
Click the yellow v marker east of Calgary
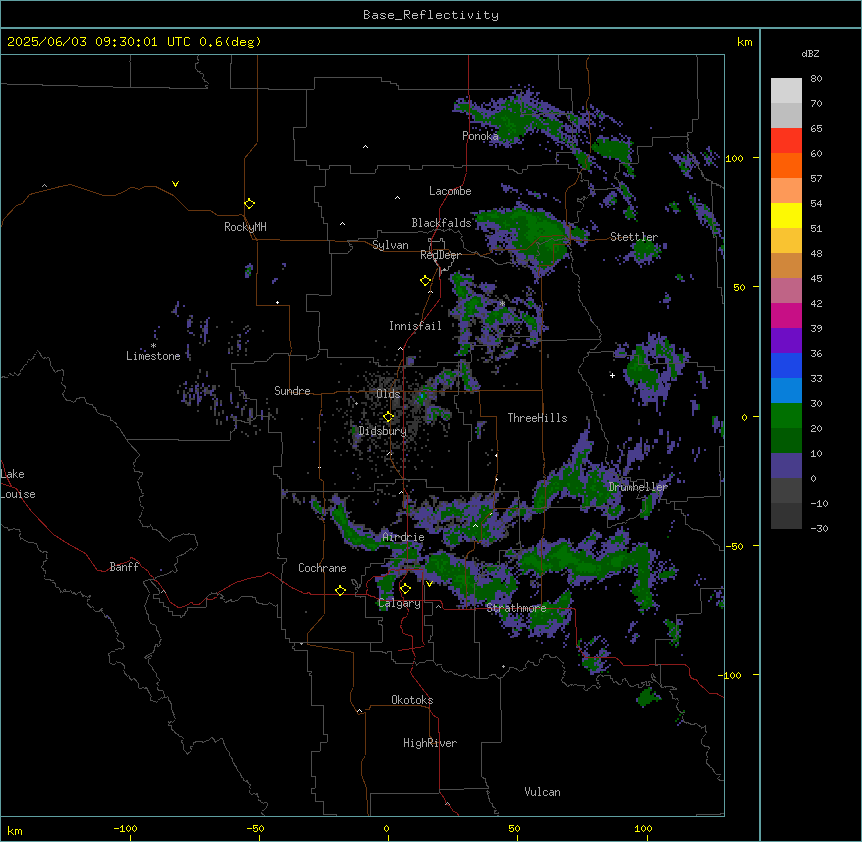[x=429, y=584]
